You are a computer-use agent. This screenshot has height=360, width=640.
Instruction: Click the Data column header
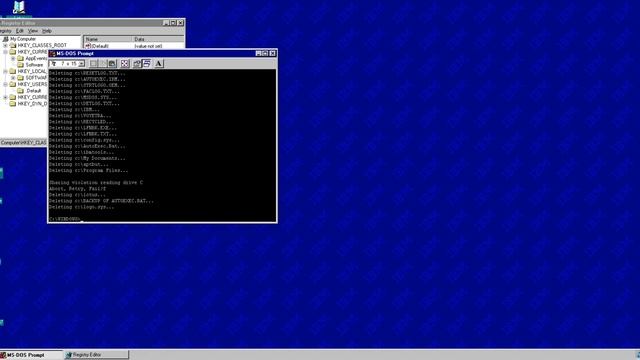click(158, 39)
